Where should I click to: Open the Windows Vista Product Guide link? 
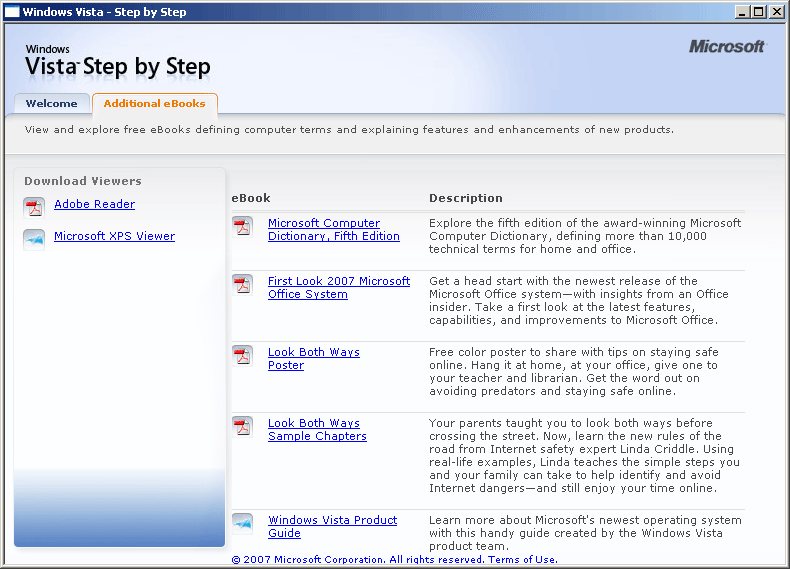point(332,526)
